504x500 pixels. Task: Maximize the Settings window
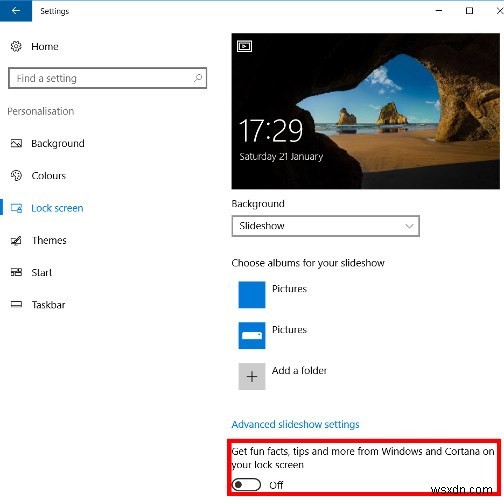tap(469, 11)
